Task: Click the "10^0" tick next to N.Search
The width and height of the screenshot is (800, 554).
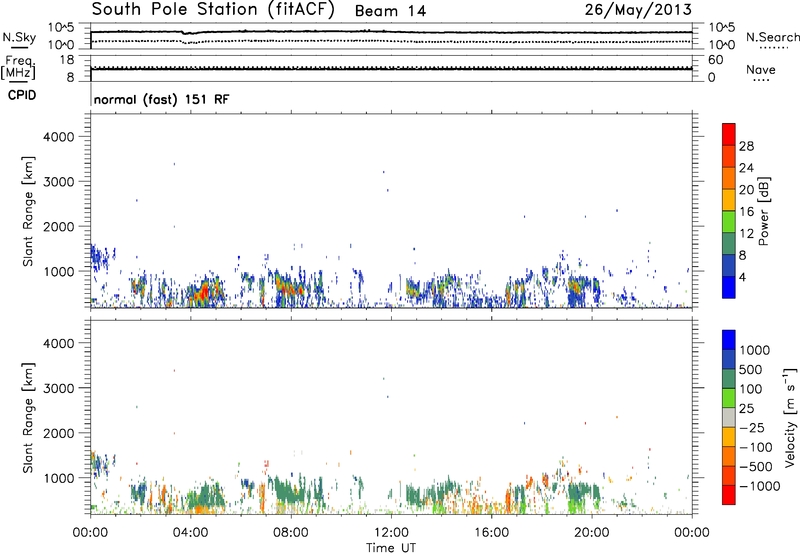Action: (722, 45)
